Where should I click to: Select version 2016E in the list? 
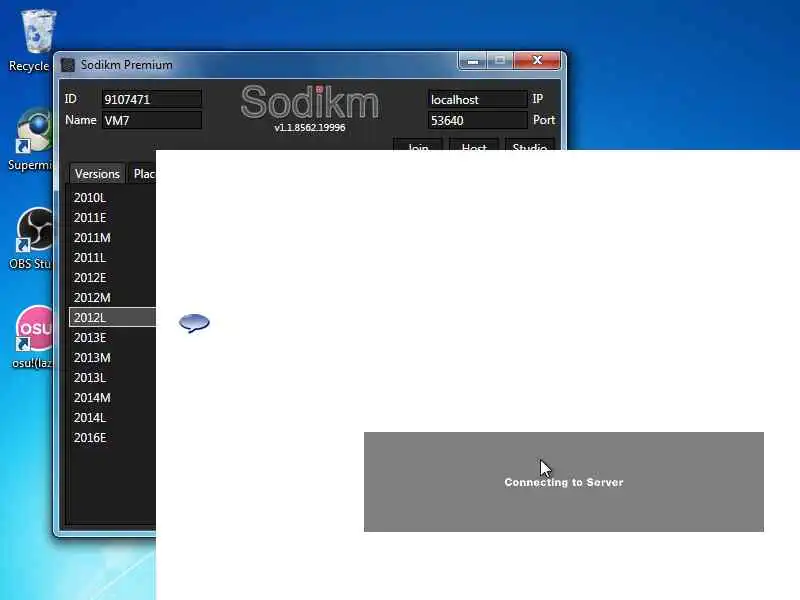[112, 438]
